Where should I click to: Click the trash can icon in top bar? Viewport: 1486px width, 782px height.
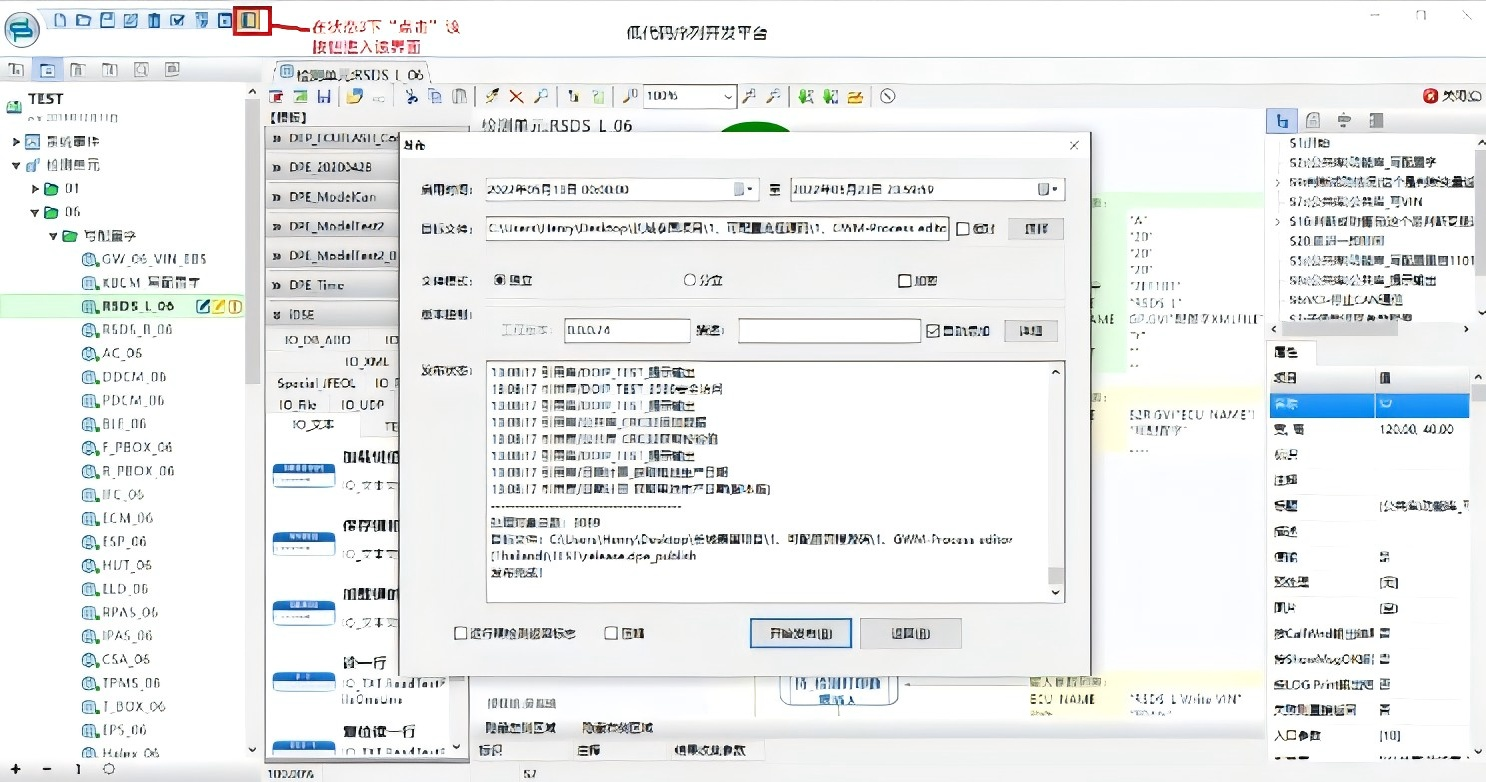pos(154,20)
